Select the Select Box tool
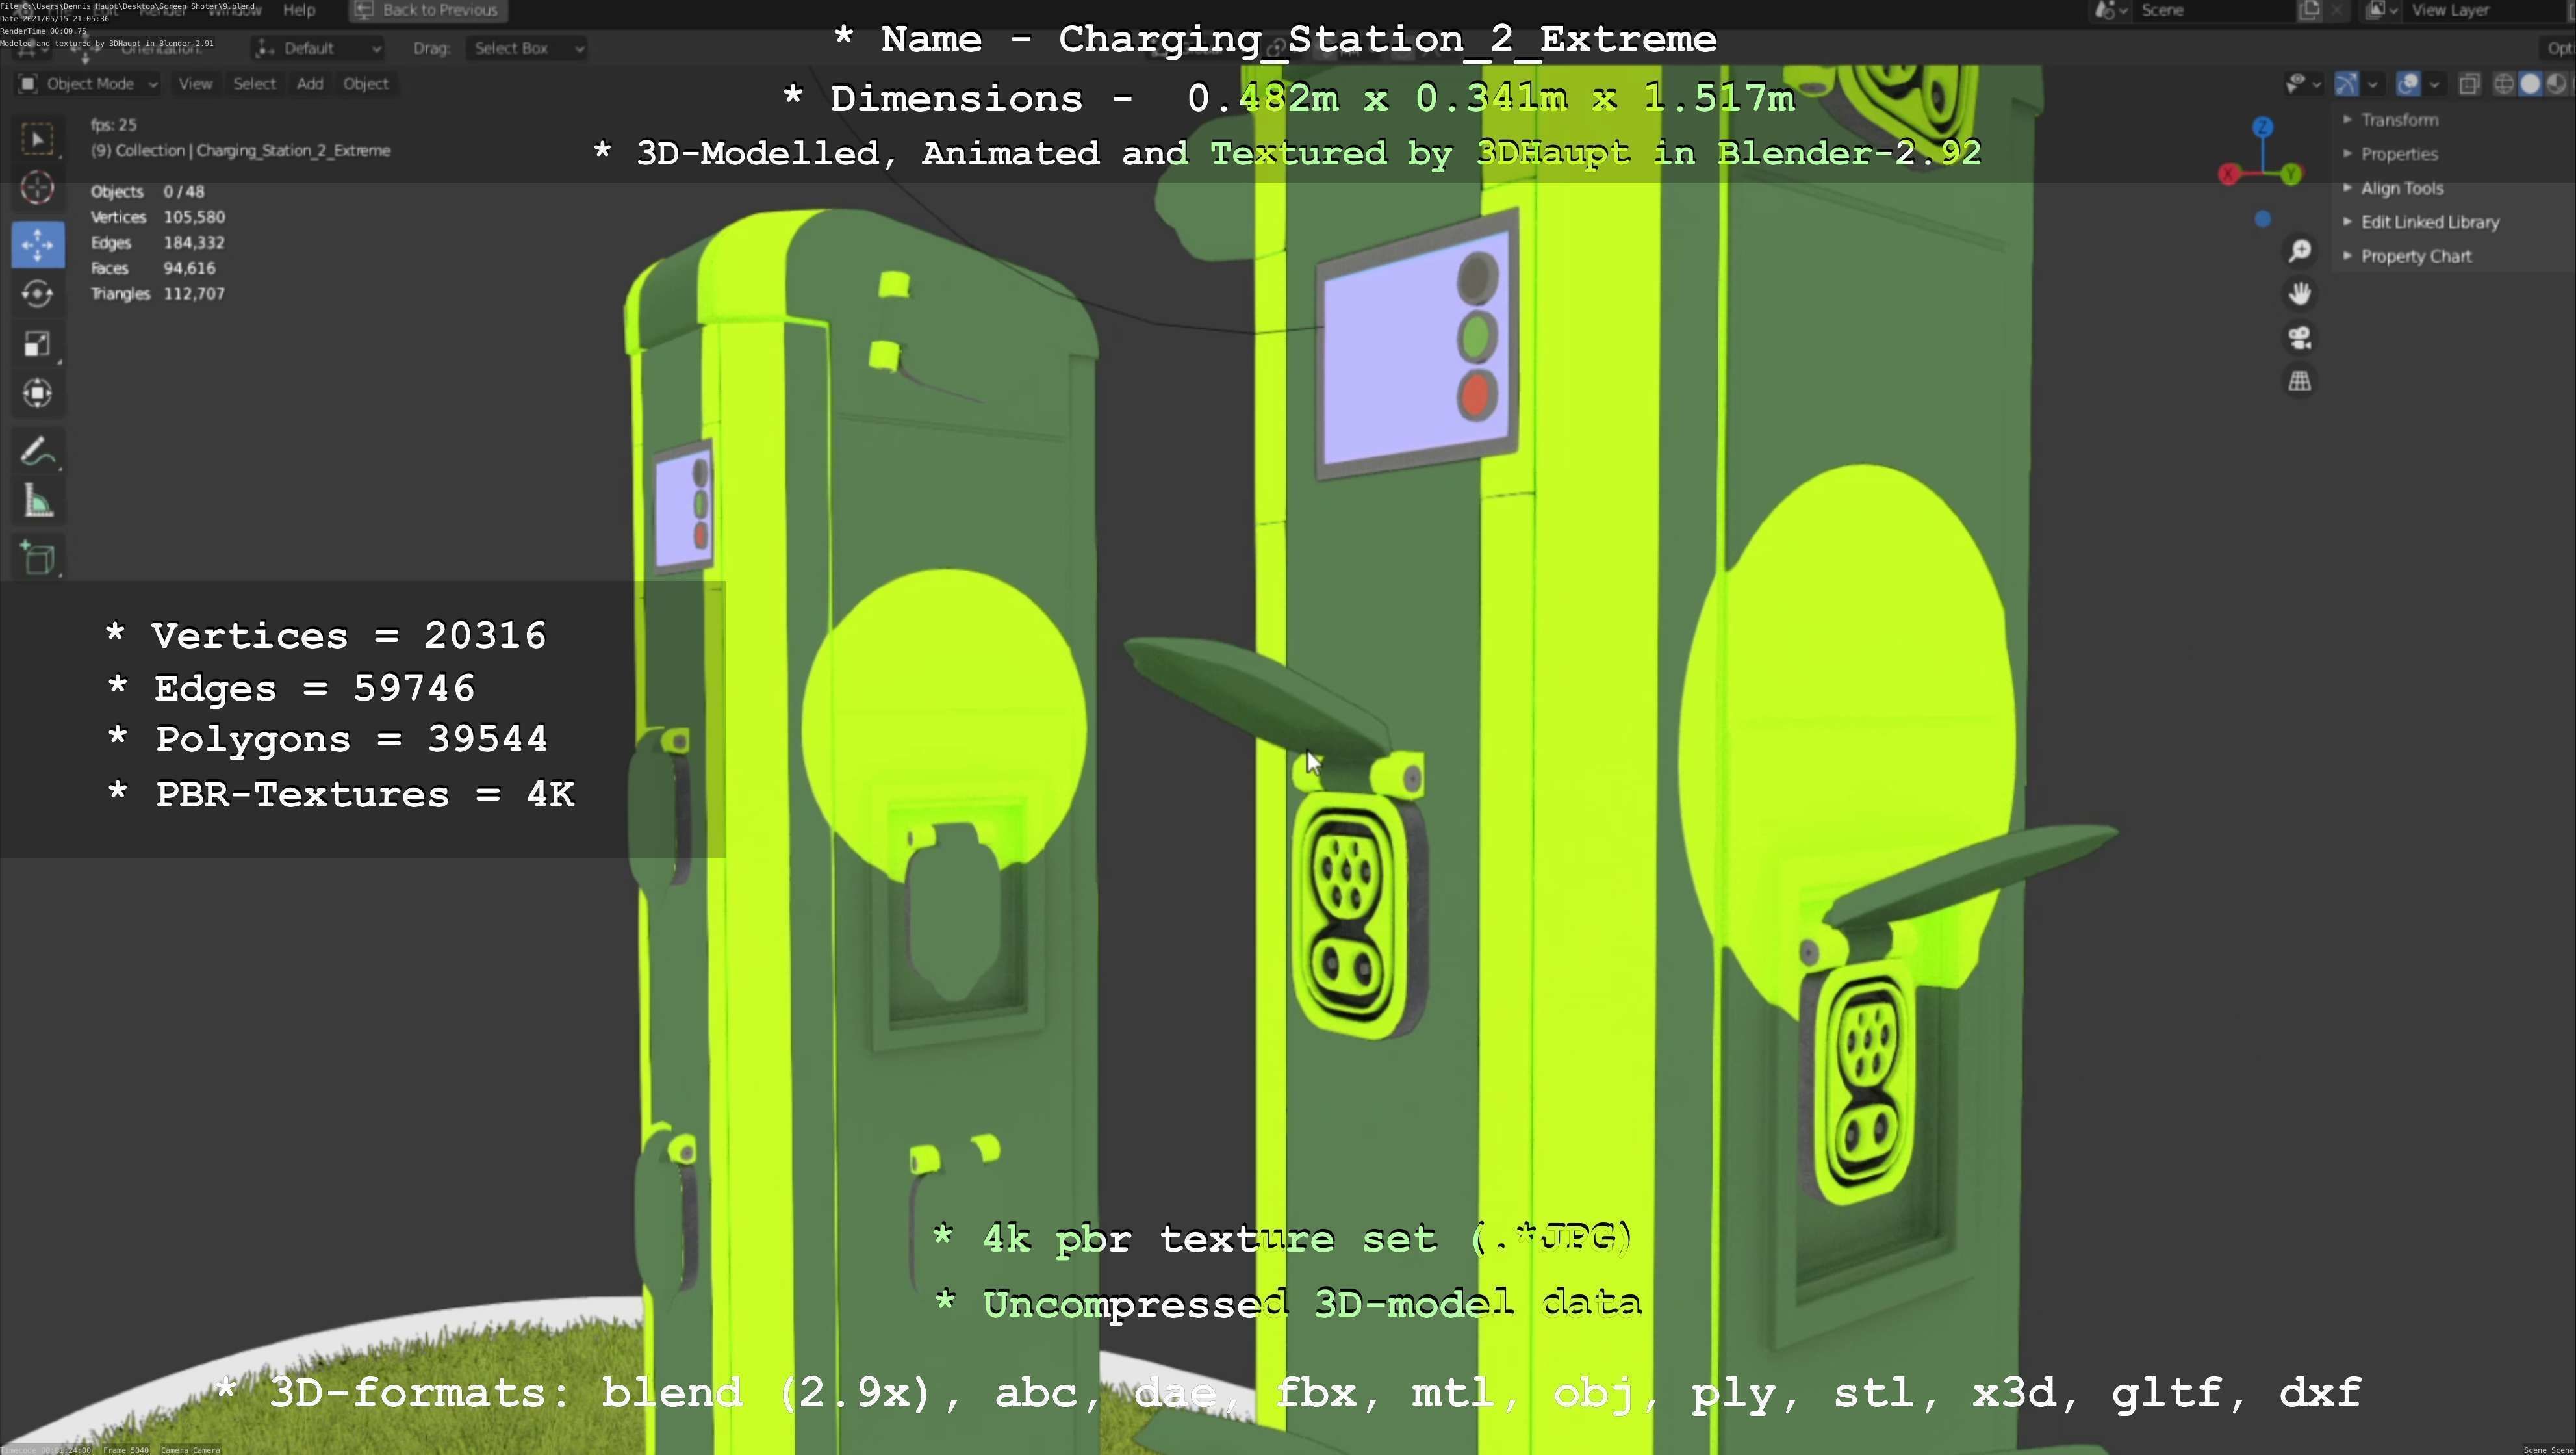 pyautogui.click(x=37, y=139)
